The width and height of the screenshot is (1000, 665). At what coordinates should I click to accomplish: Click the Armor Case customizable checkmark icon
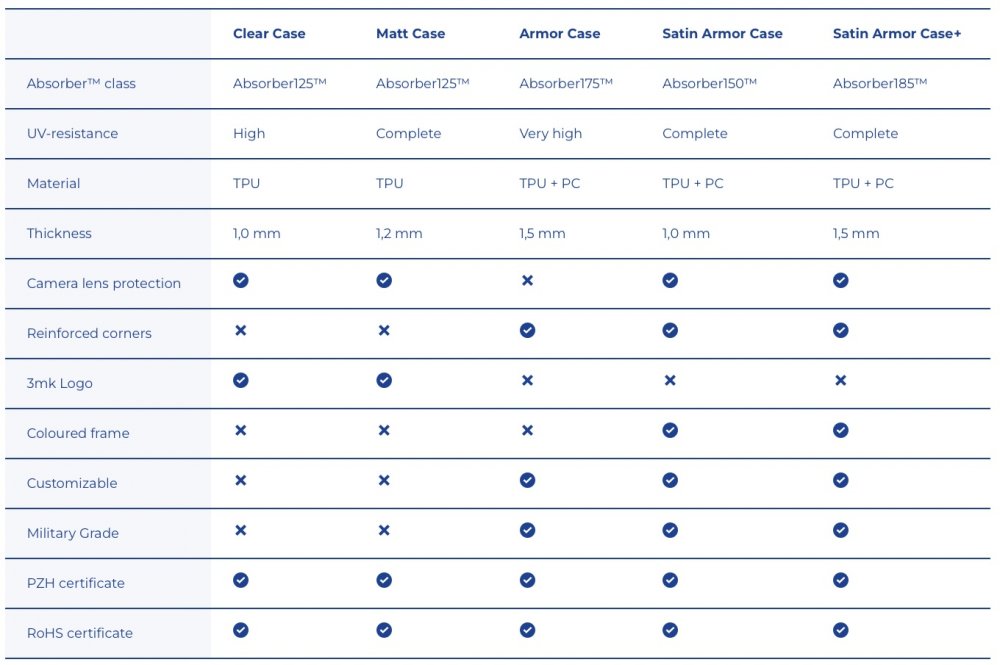pyautogui.click(x=527, y=480)
